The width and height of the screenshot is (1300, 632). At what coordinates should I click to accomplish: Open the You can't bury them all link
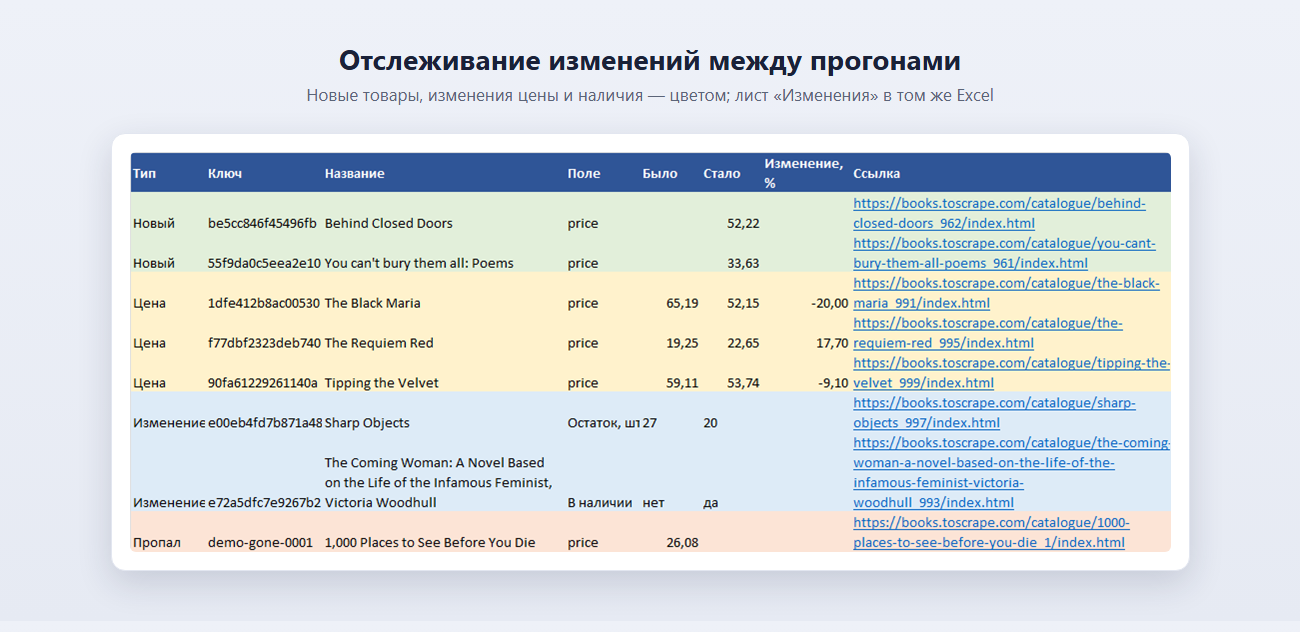coord(1004,253)
